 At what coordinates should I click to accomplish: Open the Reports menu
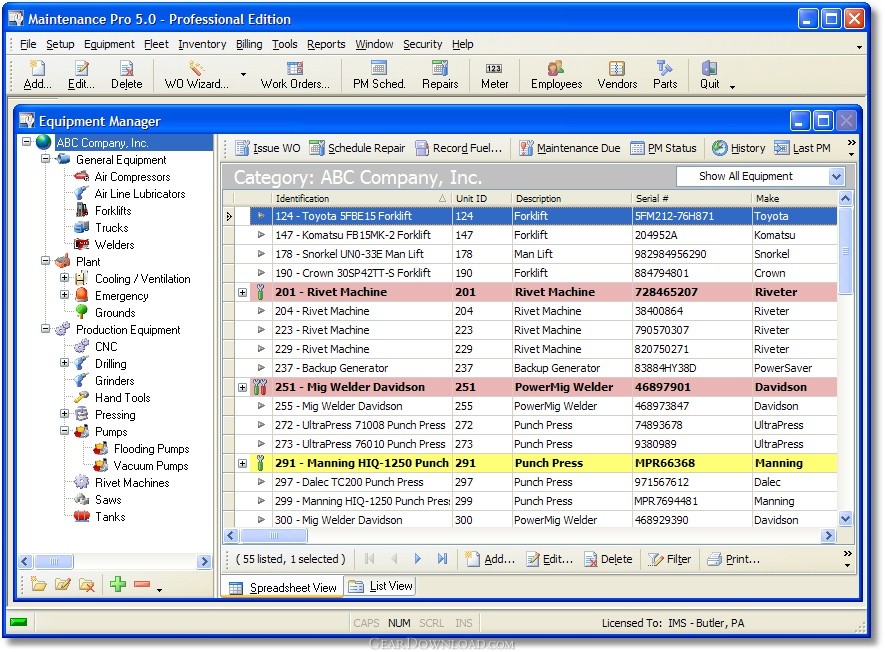click(x=326, y=44)
